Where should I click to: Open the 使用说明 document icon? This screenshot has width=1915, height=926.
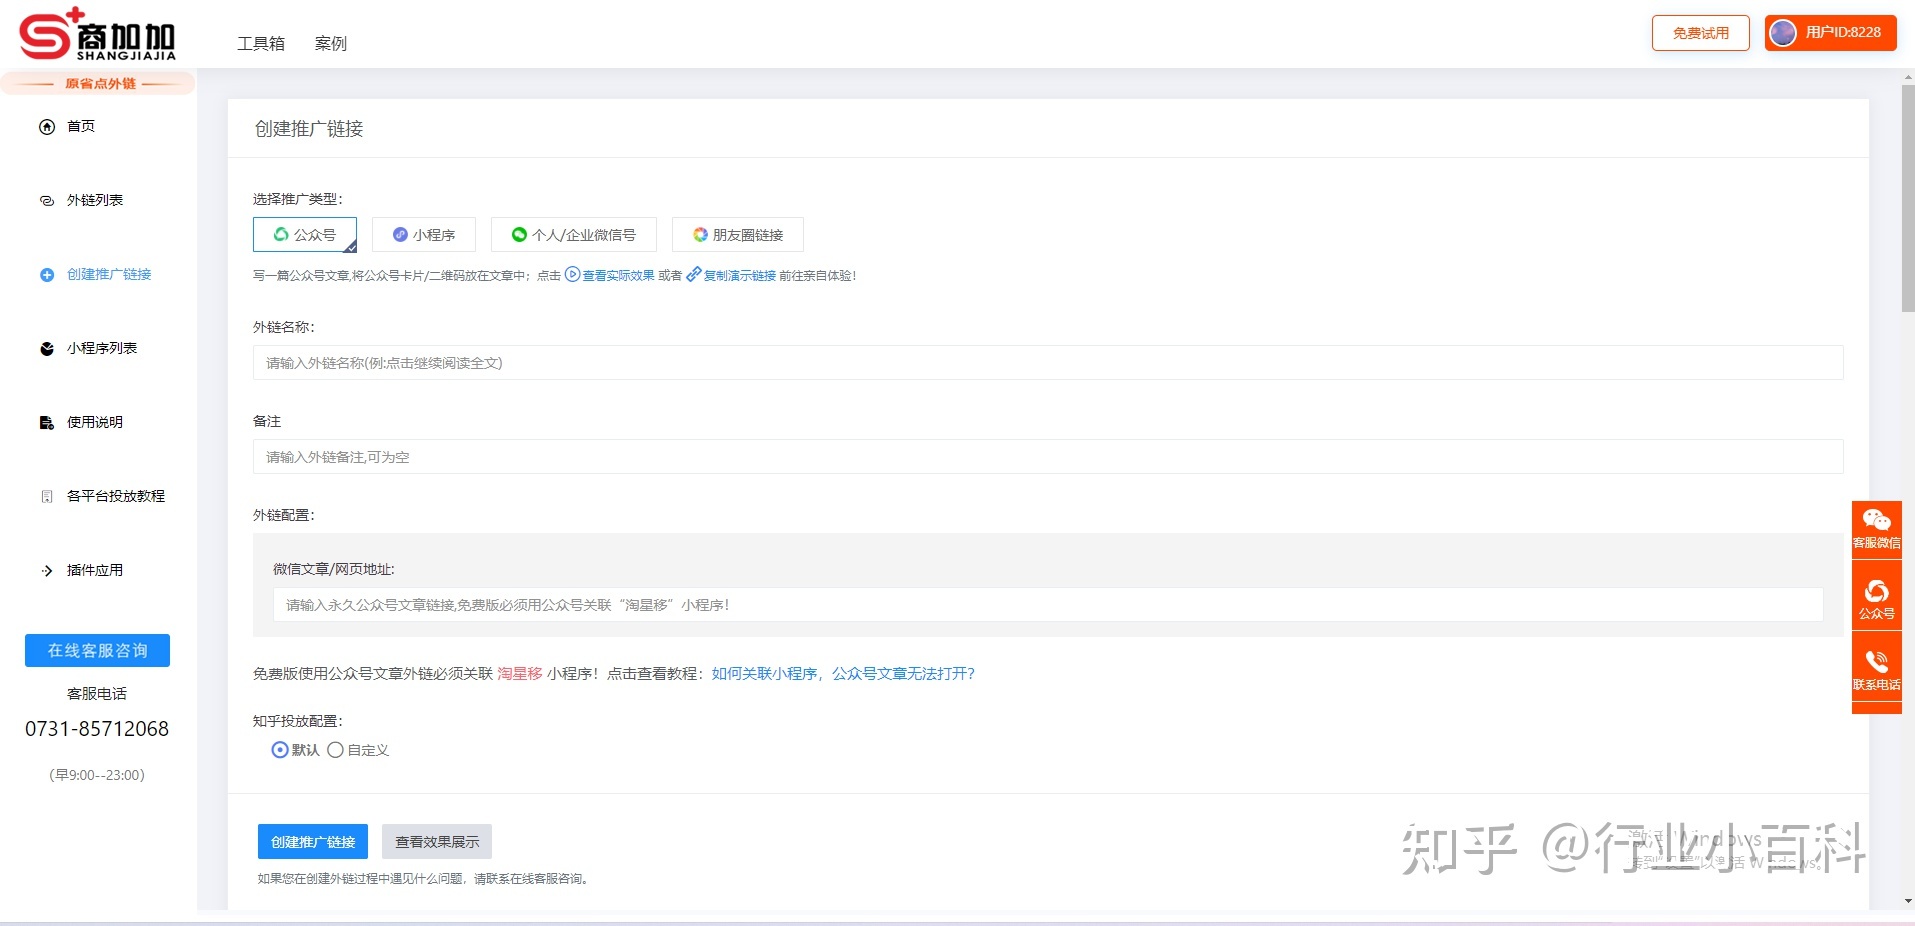(x=46, y=422)
